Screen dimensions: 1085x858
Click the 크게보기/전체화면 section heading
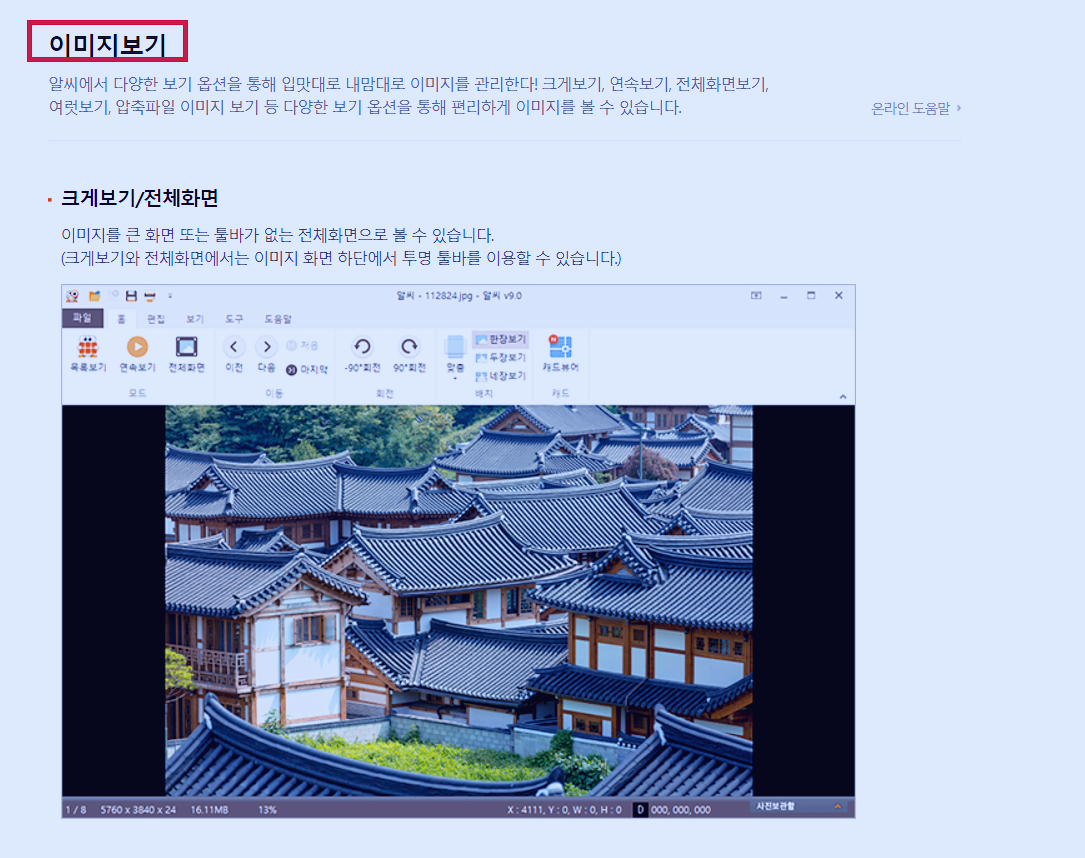(140, 199)
